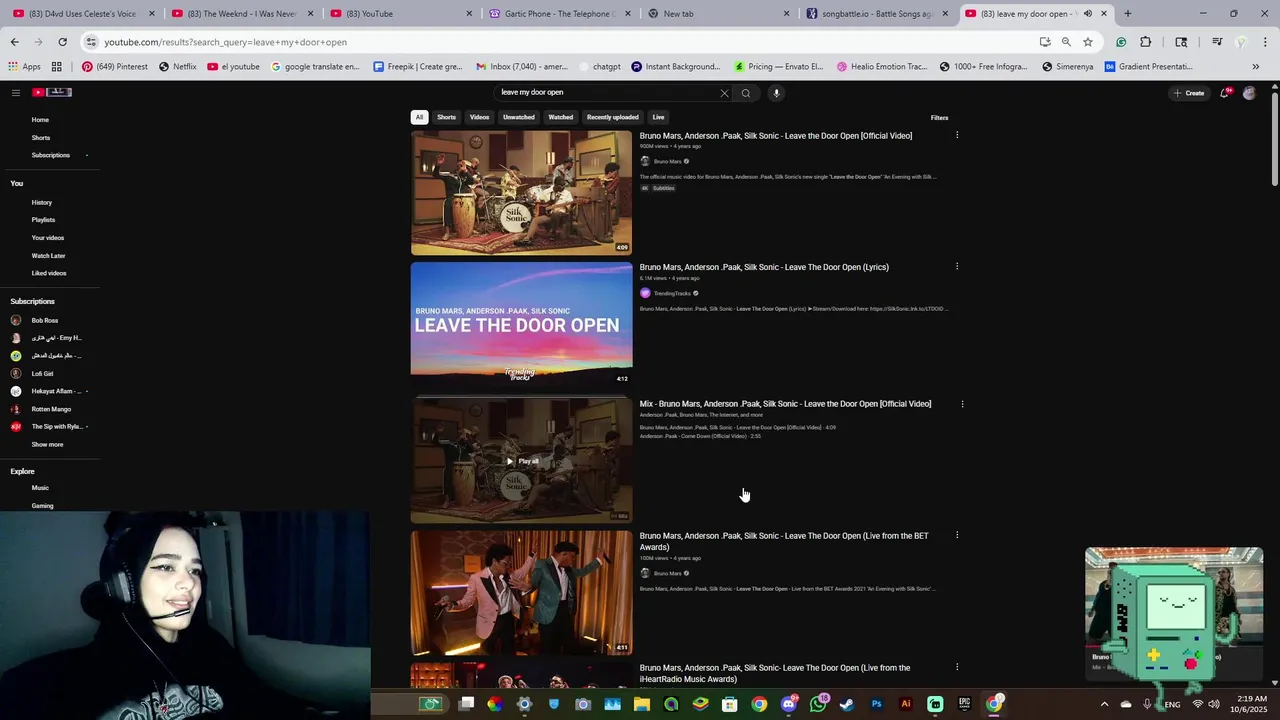
Task: Open Steam from the taskbar
Action: click(847, 704)
